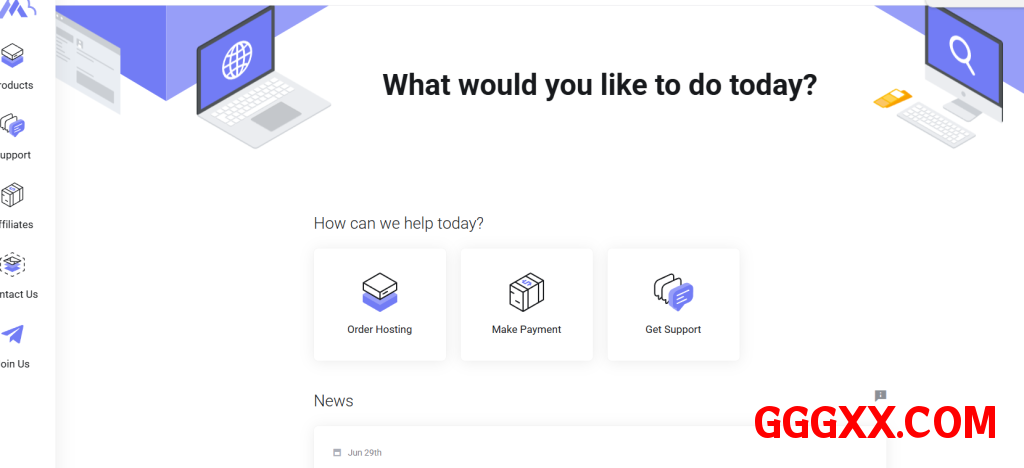The width and height of the screenshot is (1024, 468).
Task: Click the "What would you like to do today?" headline
Action: 600,85
